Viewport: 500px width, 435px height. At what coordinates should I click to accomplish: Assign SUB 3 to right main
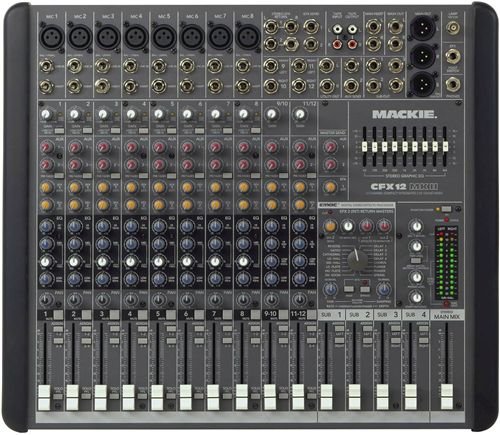click(x=396, y=341)
